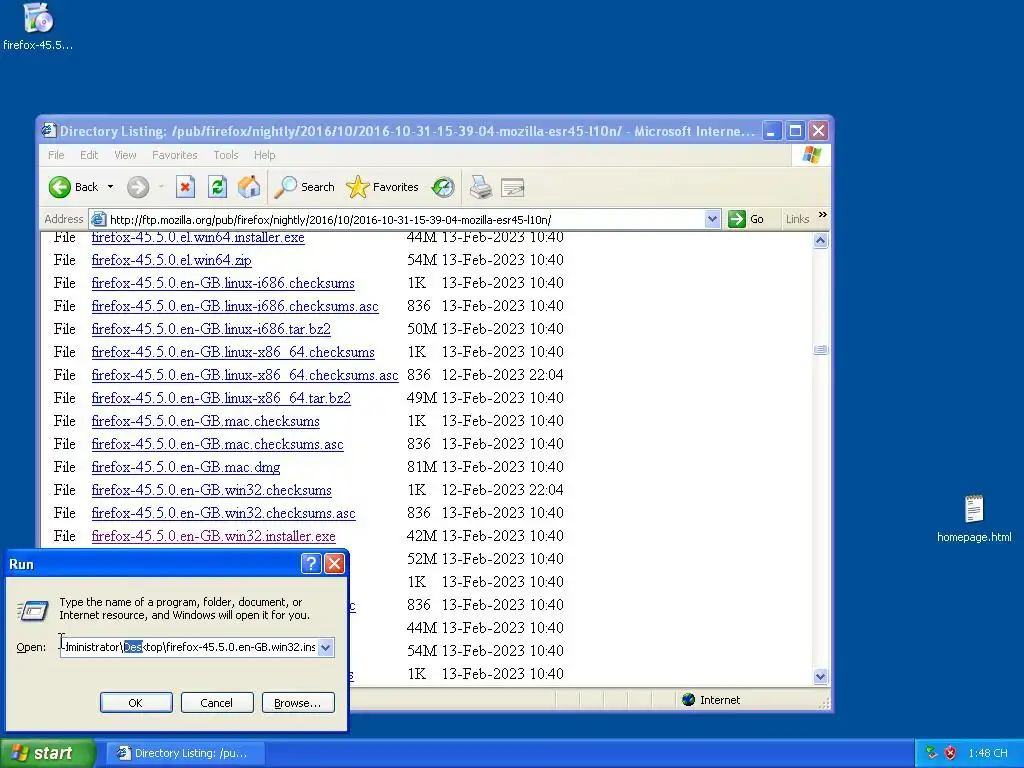
Task: Open the en-GB.linux-x86_64.checksums link
Action: click(x=233, y=352)
